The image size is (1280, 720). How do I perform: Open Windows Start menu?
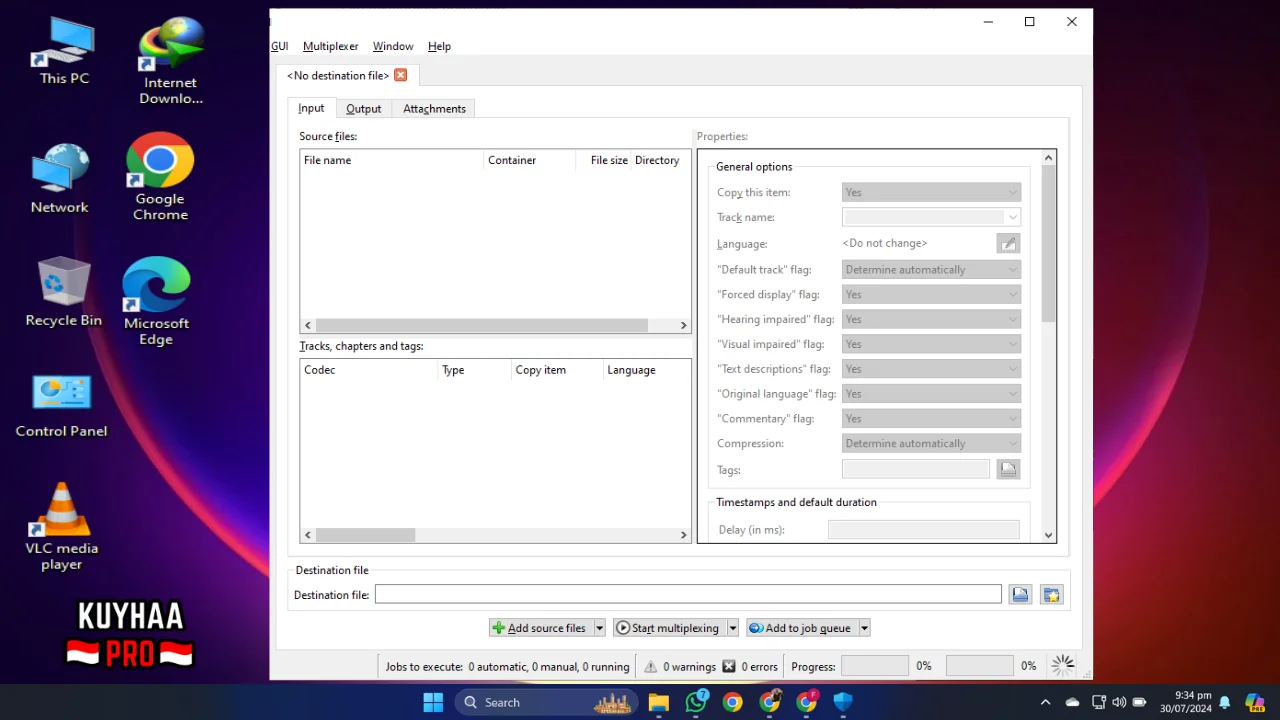433,702
